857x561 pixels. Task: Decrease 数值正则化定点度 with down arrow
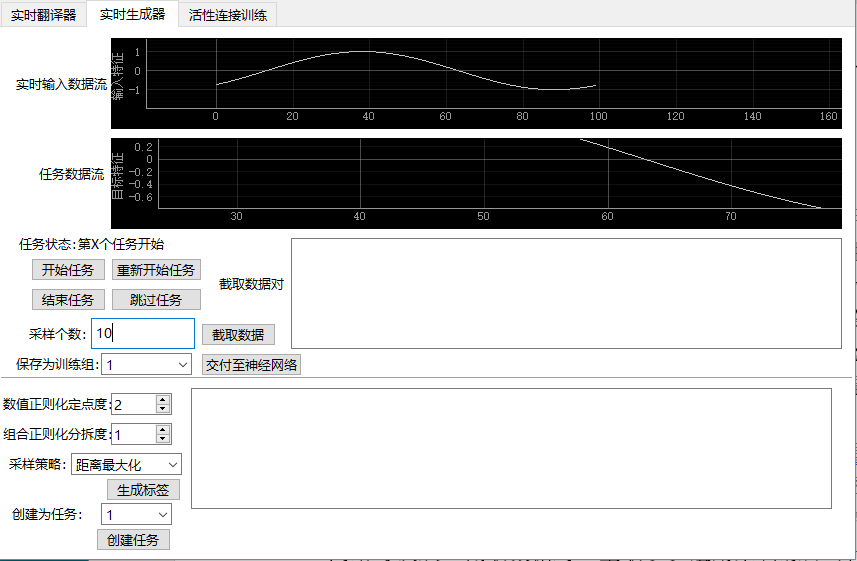[x=163, y=409]
